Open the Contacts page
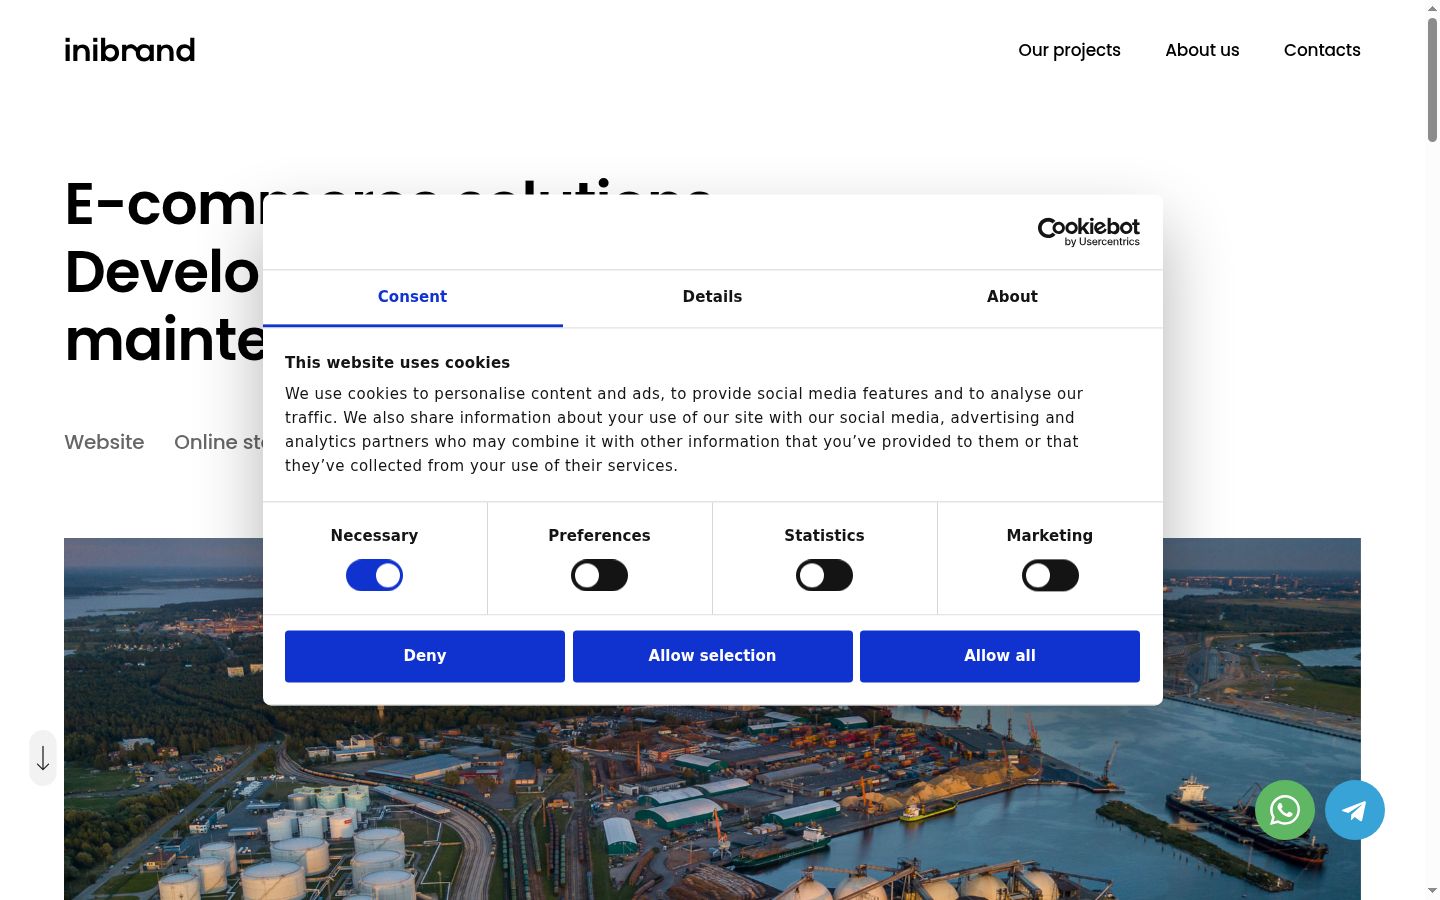 pyautogui.click(x=1322, y=50)
